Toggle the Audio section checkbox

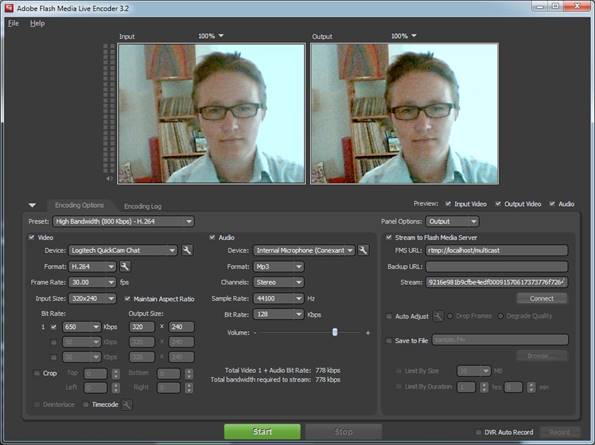point(212,237)
